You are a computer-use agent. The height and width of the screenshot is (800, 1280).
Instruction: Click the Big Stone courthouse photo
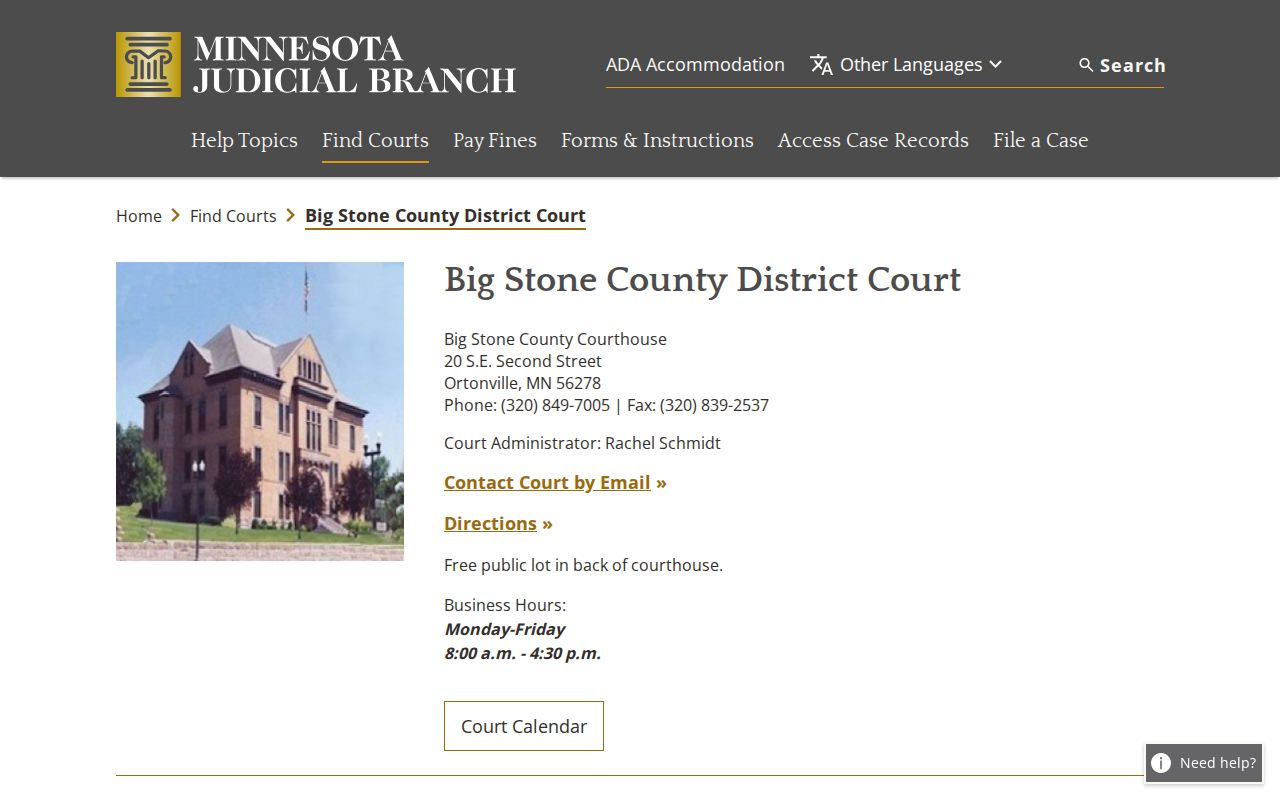coord(260,411)
